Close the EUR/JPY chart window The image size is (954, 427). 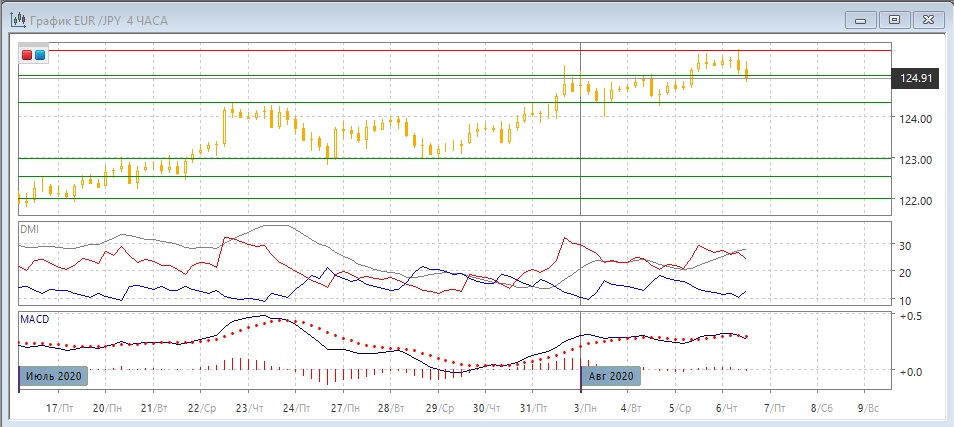(929, 19)
